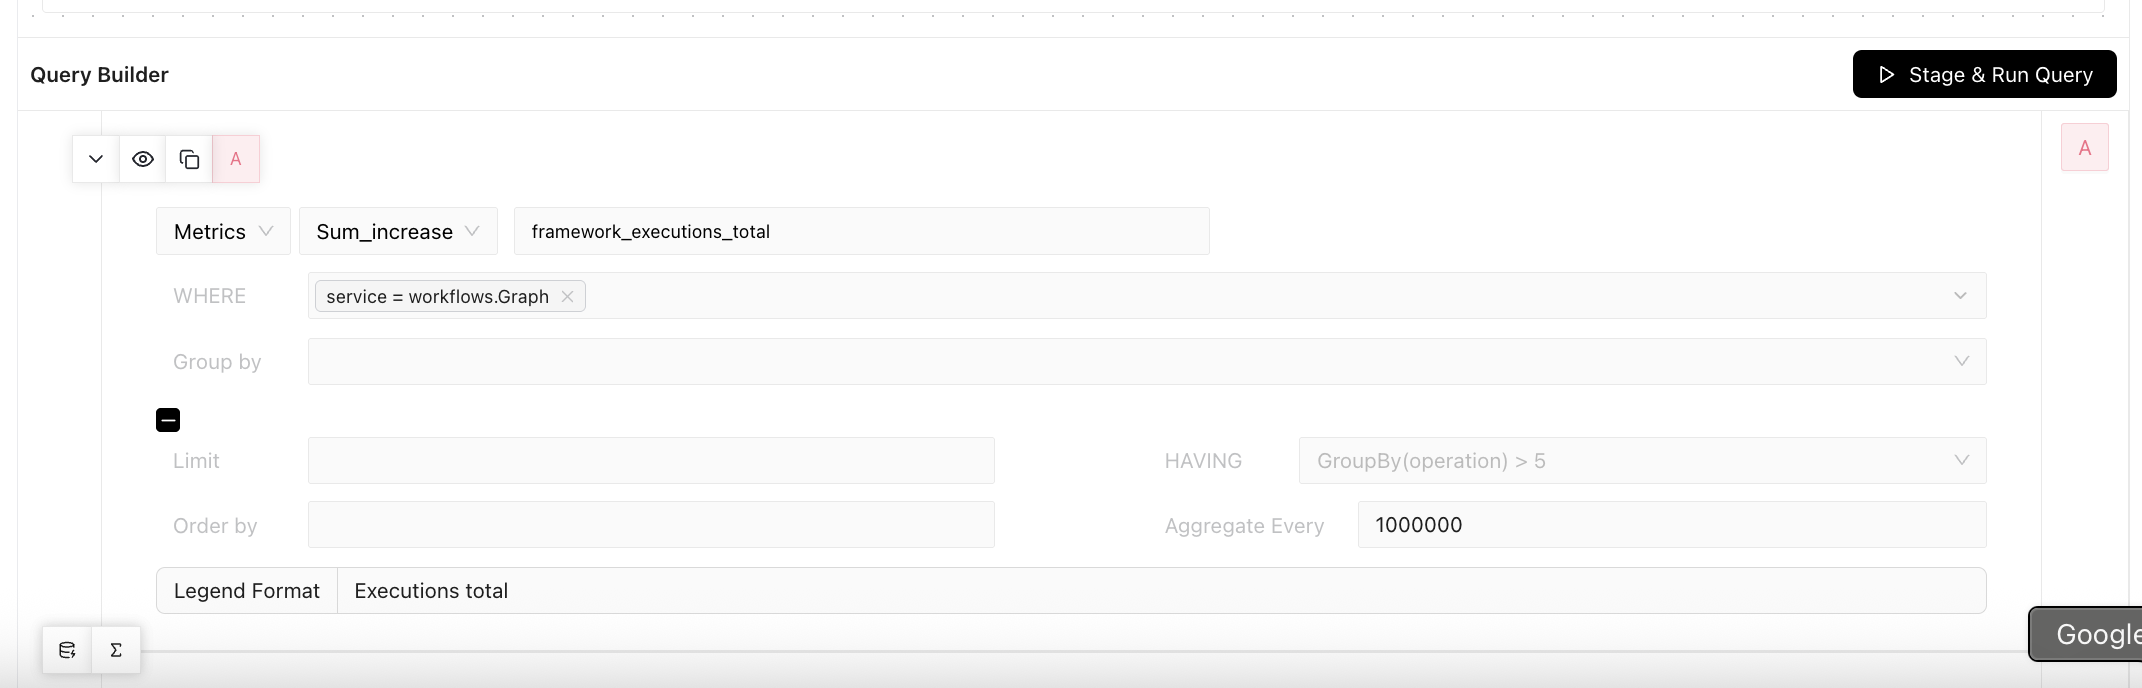Click the pink A query label
The width and height of the screenshot is (2142, 688).
pyautogui.click(x=236, y=159)
